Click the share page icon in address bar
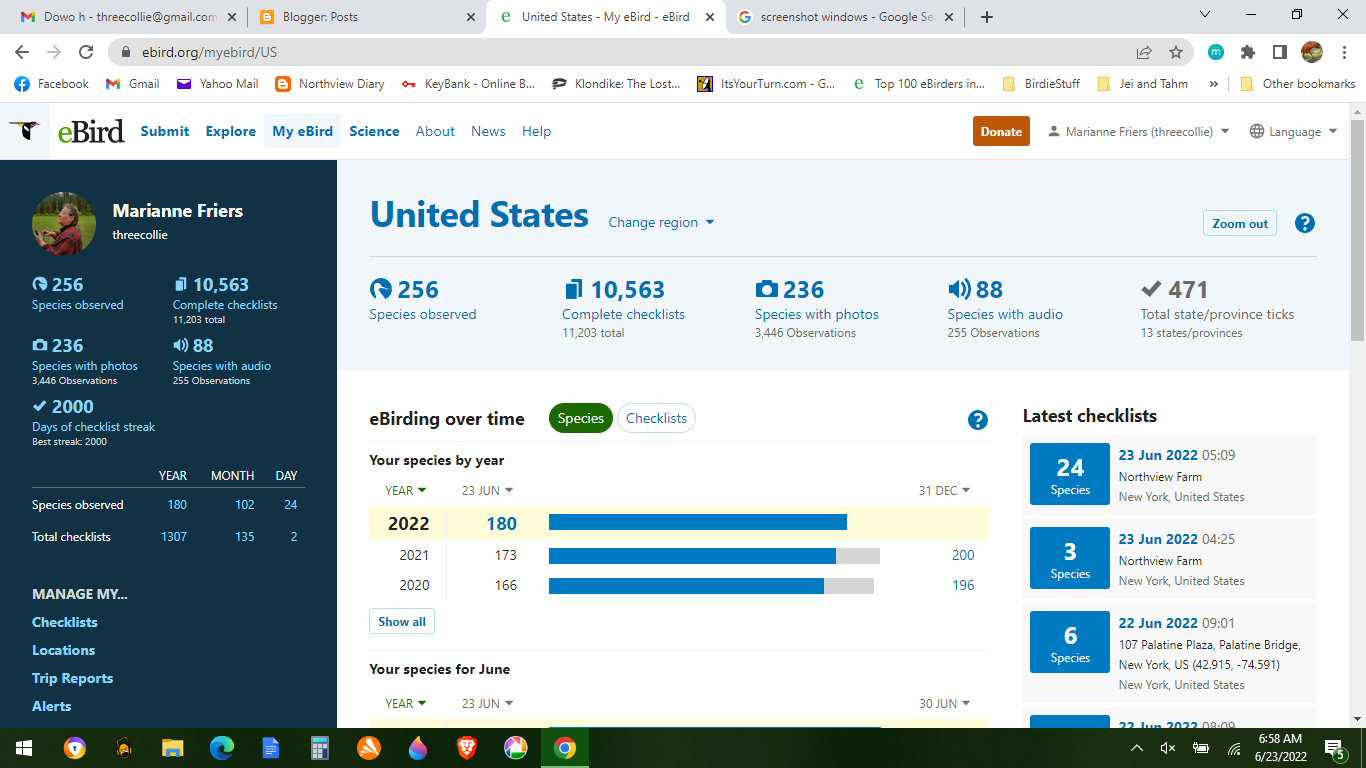 (1144, 52)
